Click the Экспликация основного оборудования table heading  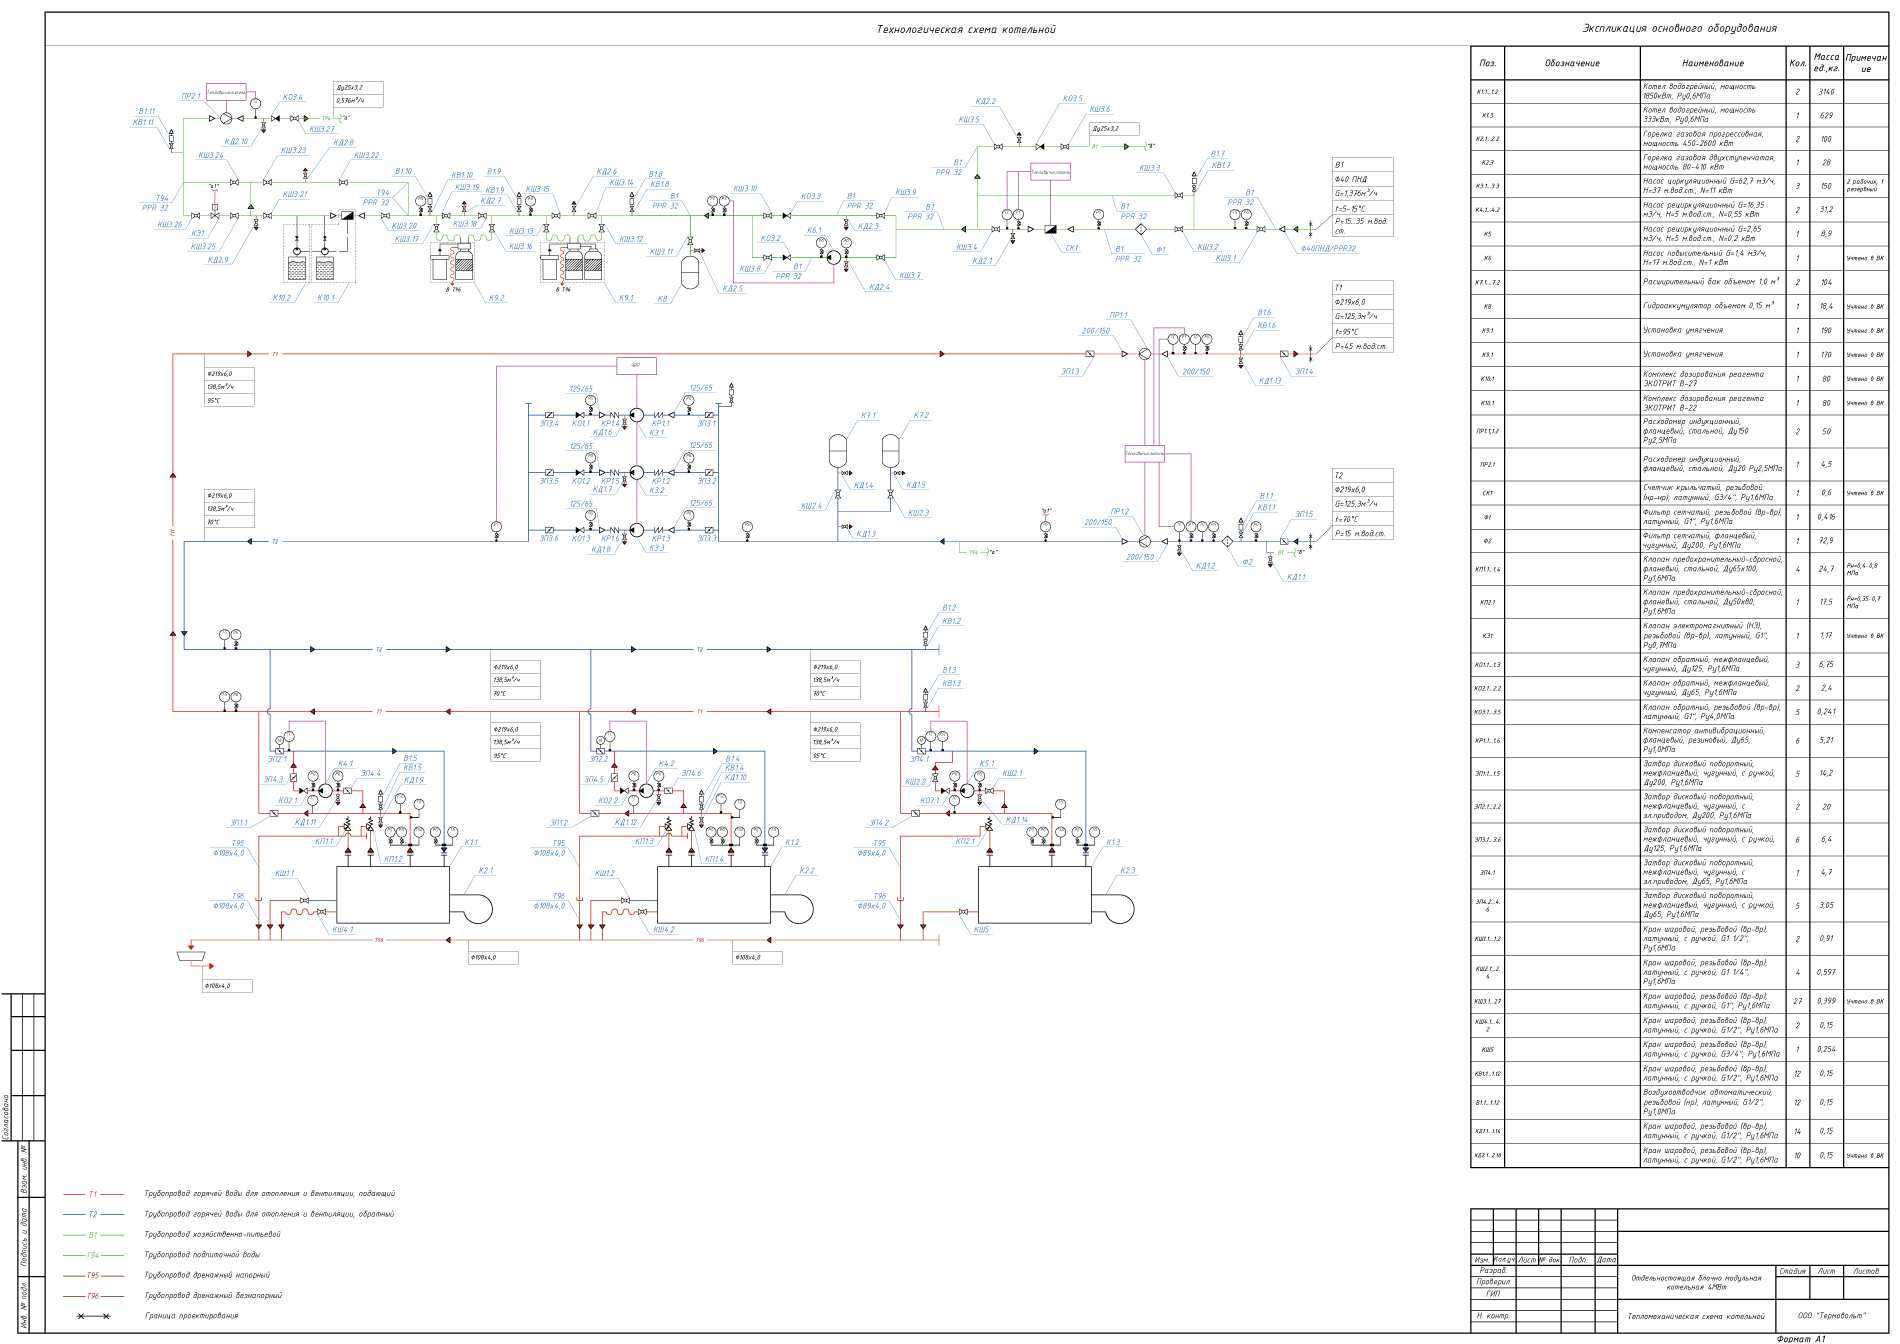point(1679,28)
